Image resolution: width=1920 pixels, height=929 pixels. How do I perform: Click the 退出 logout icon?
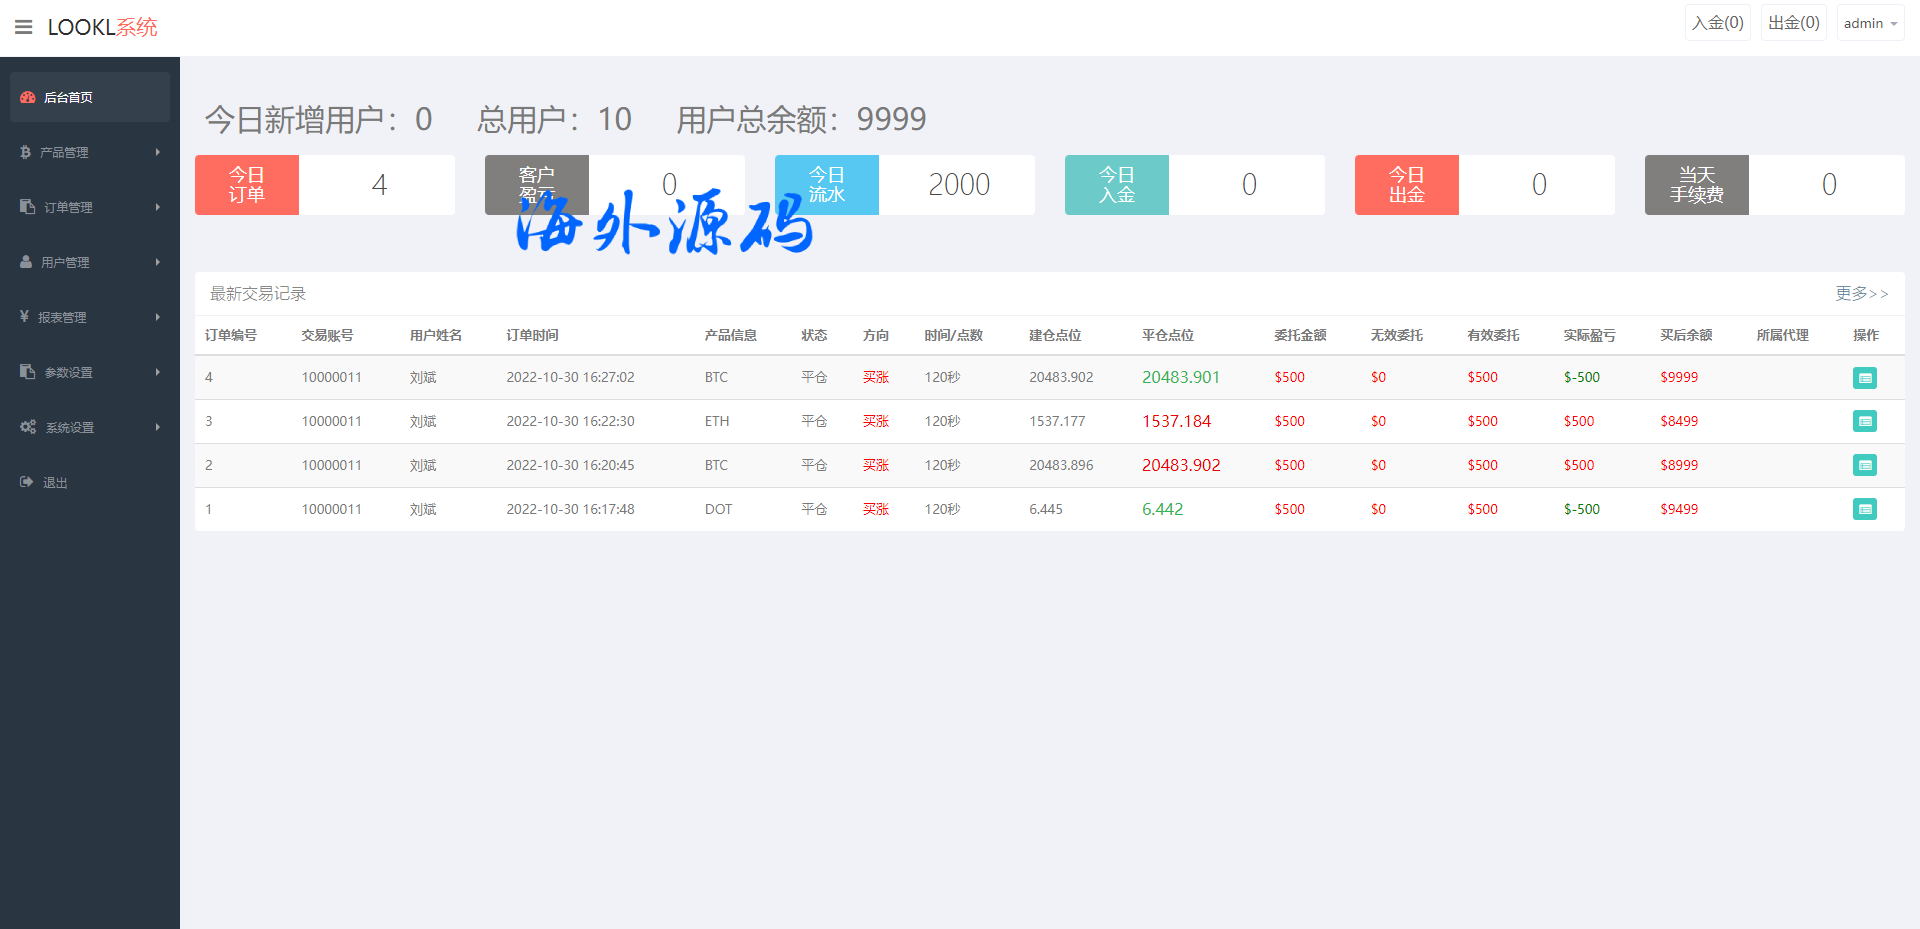click(27, 482)
